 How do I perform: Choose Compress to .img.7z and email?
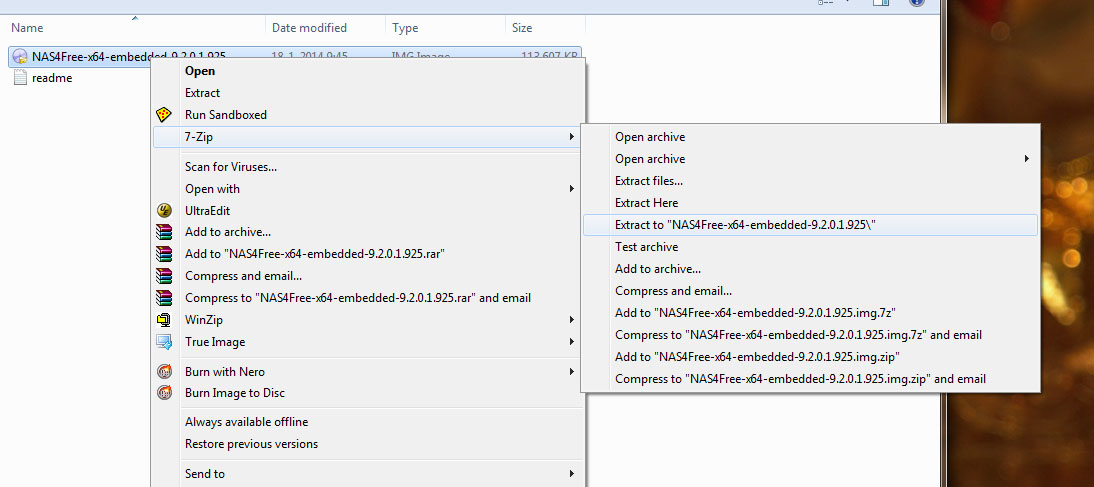pyautogui.click(x=798, y=335)
